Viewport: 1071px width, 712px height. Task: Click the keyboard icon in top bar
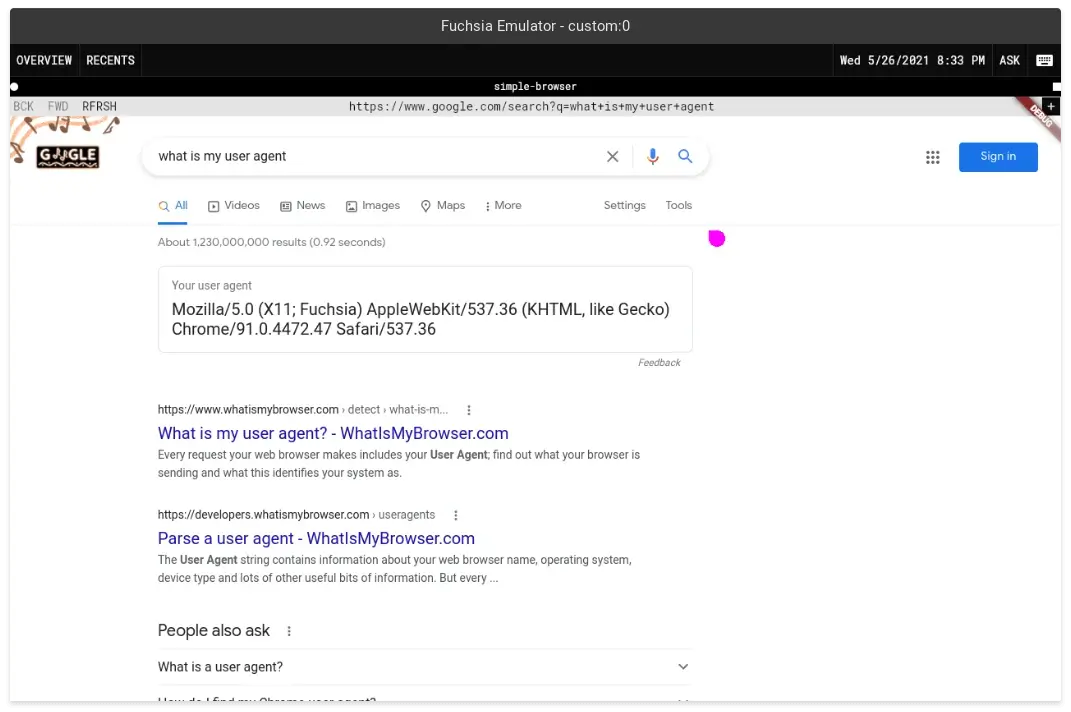point(1044,60)
